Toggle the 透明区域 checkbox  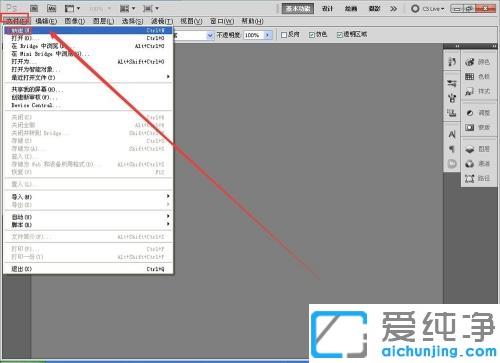[339, 35]
